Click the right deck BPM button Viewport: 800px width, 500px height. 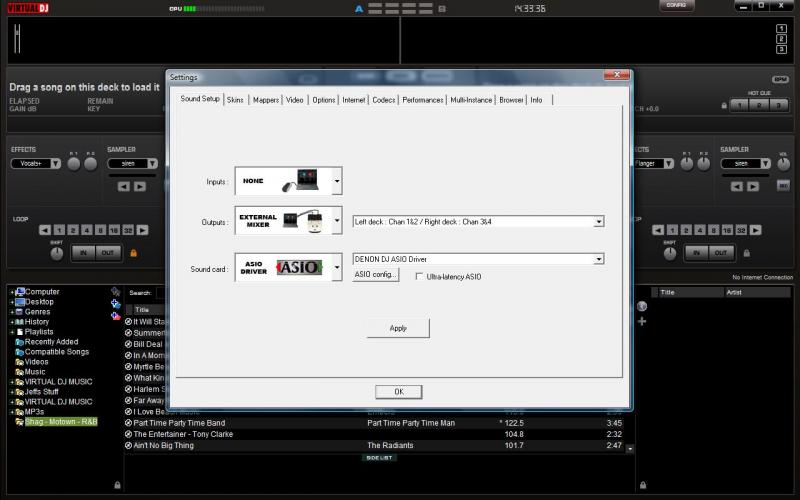(780, 80)
